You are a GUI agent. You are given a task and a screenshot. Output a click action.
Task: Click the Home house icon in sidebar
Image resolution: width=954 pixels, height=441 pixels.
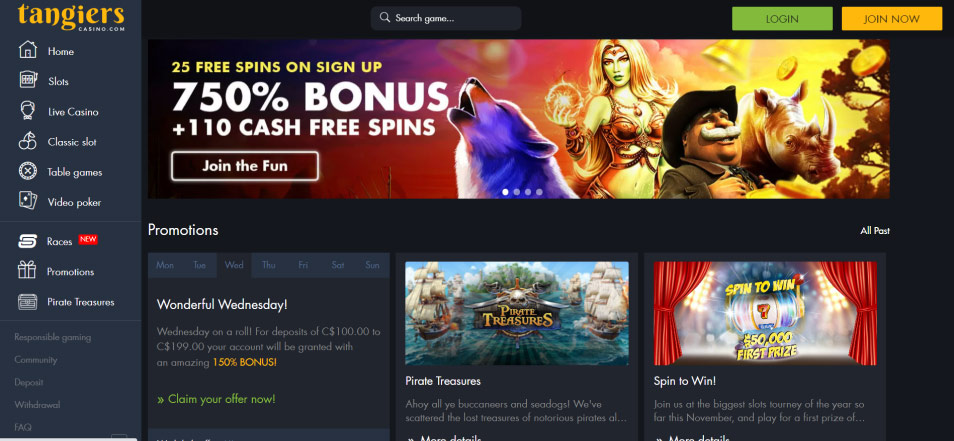coord(27,50)
